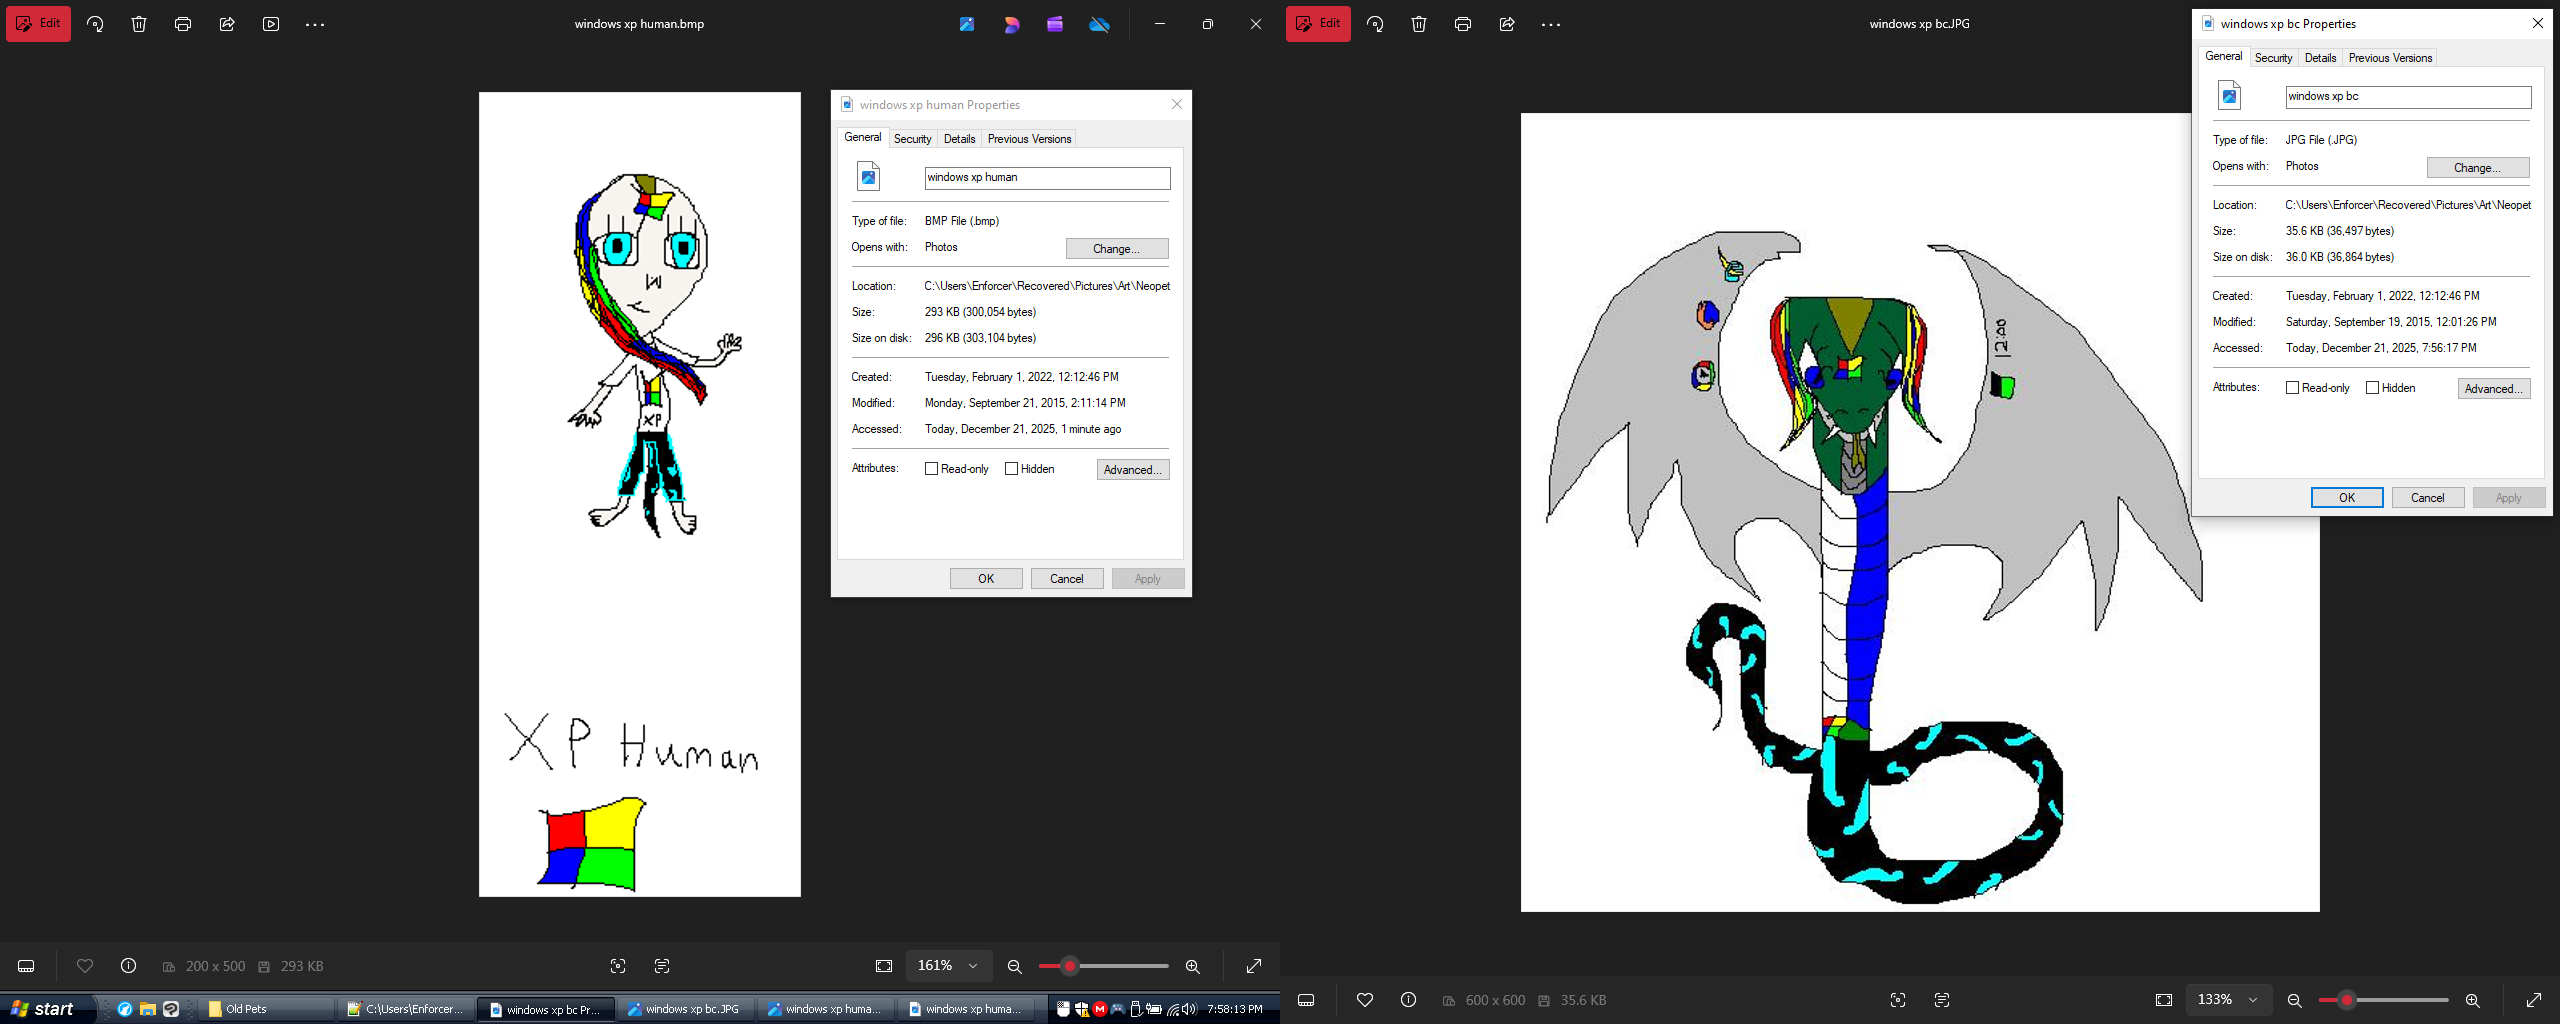The image size is (2560, 1024).
Task: Open more options menu in the left Photos window
Action: coord(315,24)
